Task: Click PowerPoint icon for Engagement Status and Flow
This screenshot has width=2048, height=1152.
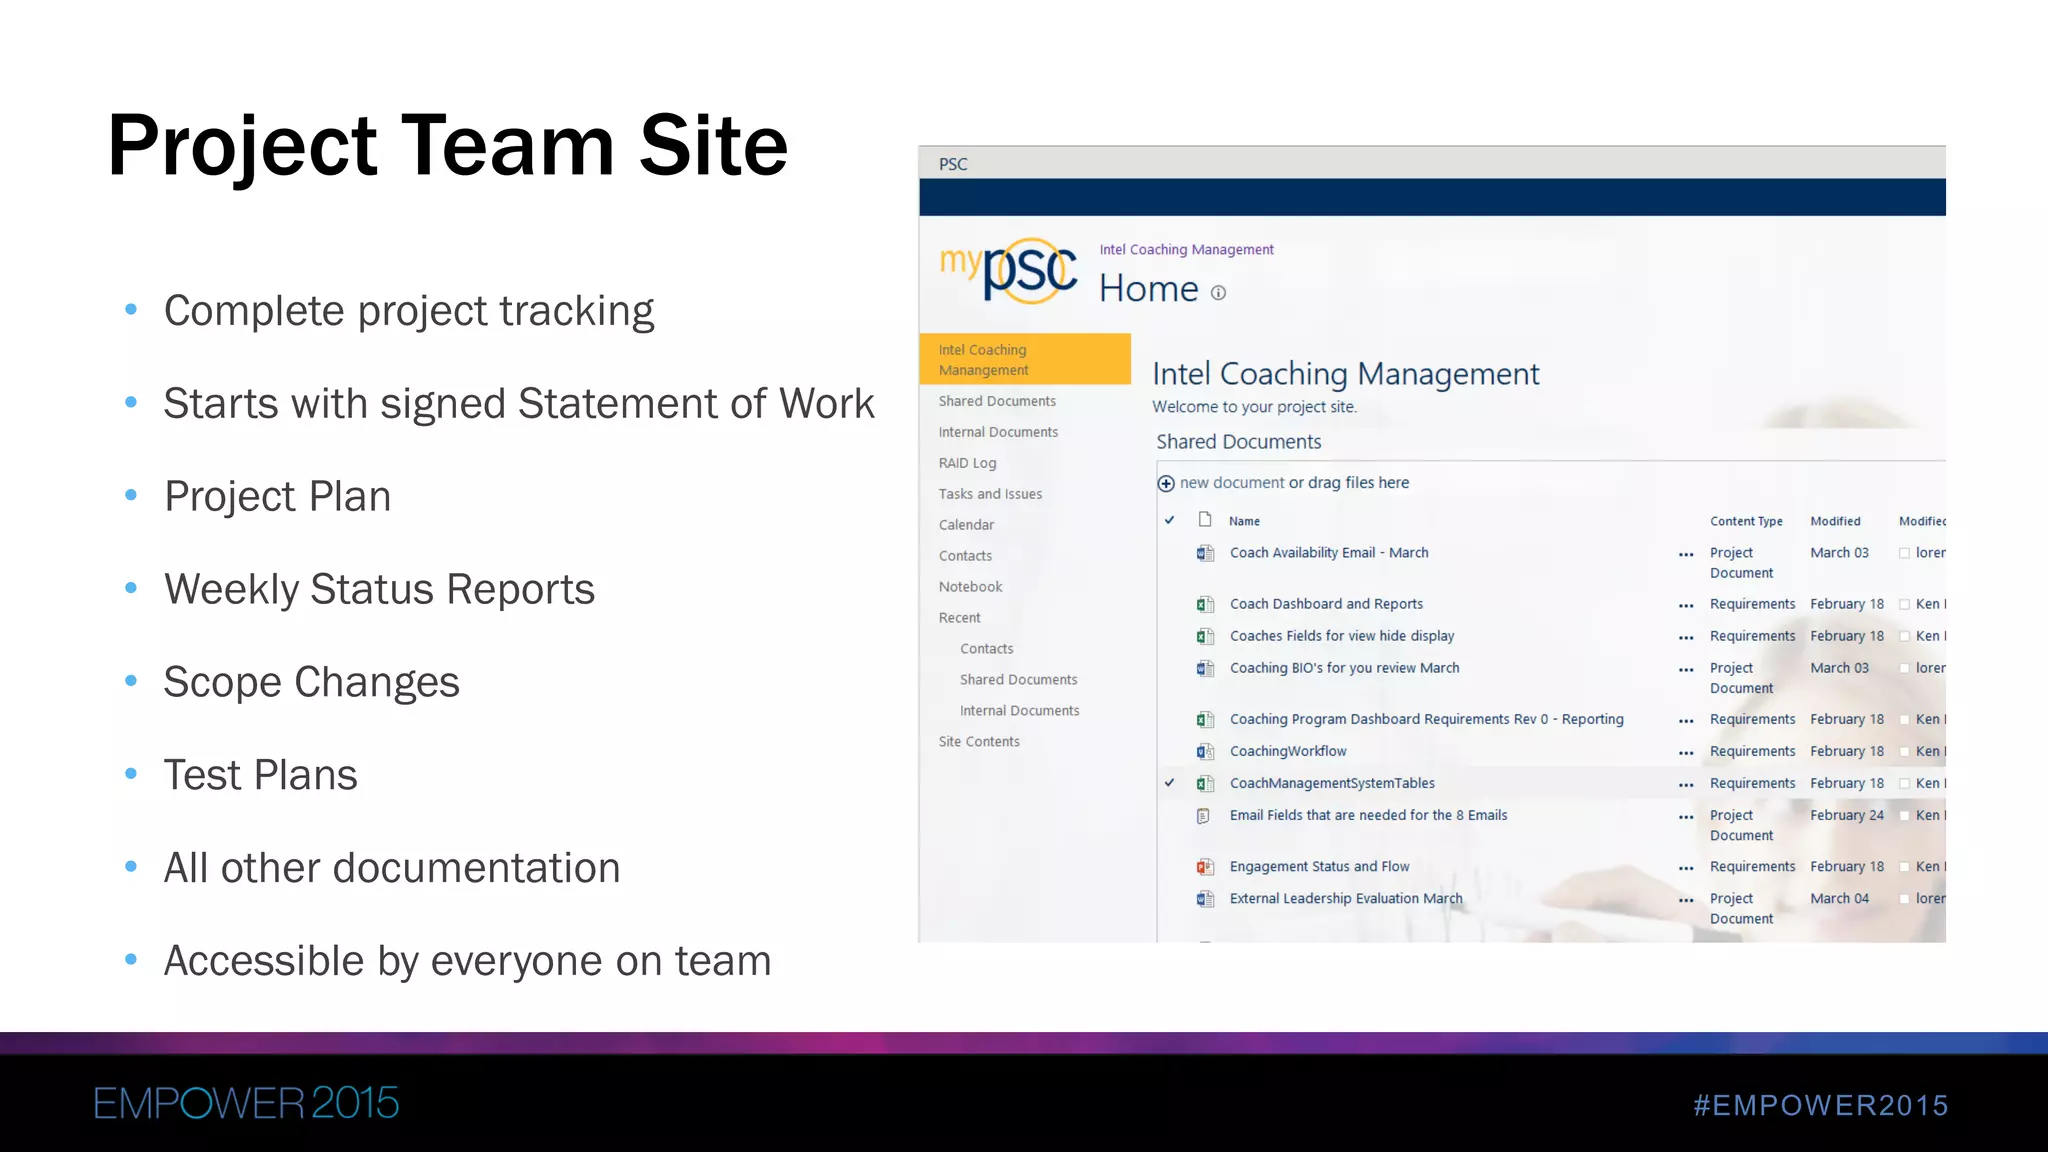Action: pyautogui.click(x=1206, y=867)
